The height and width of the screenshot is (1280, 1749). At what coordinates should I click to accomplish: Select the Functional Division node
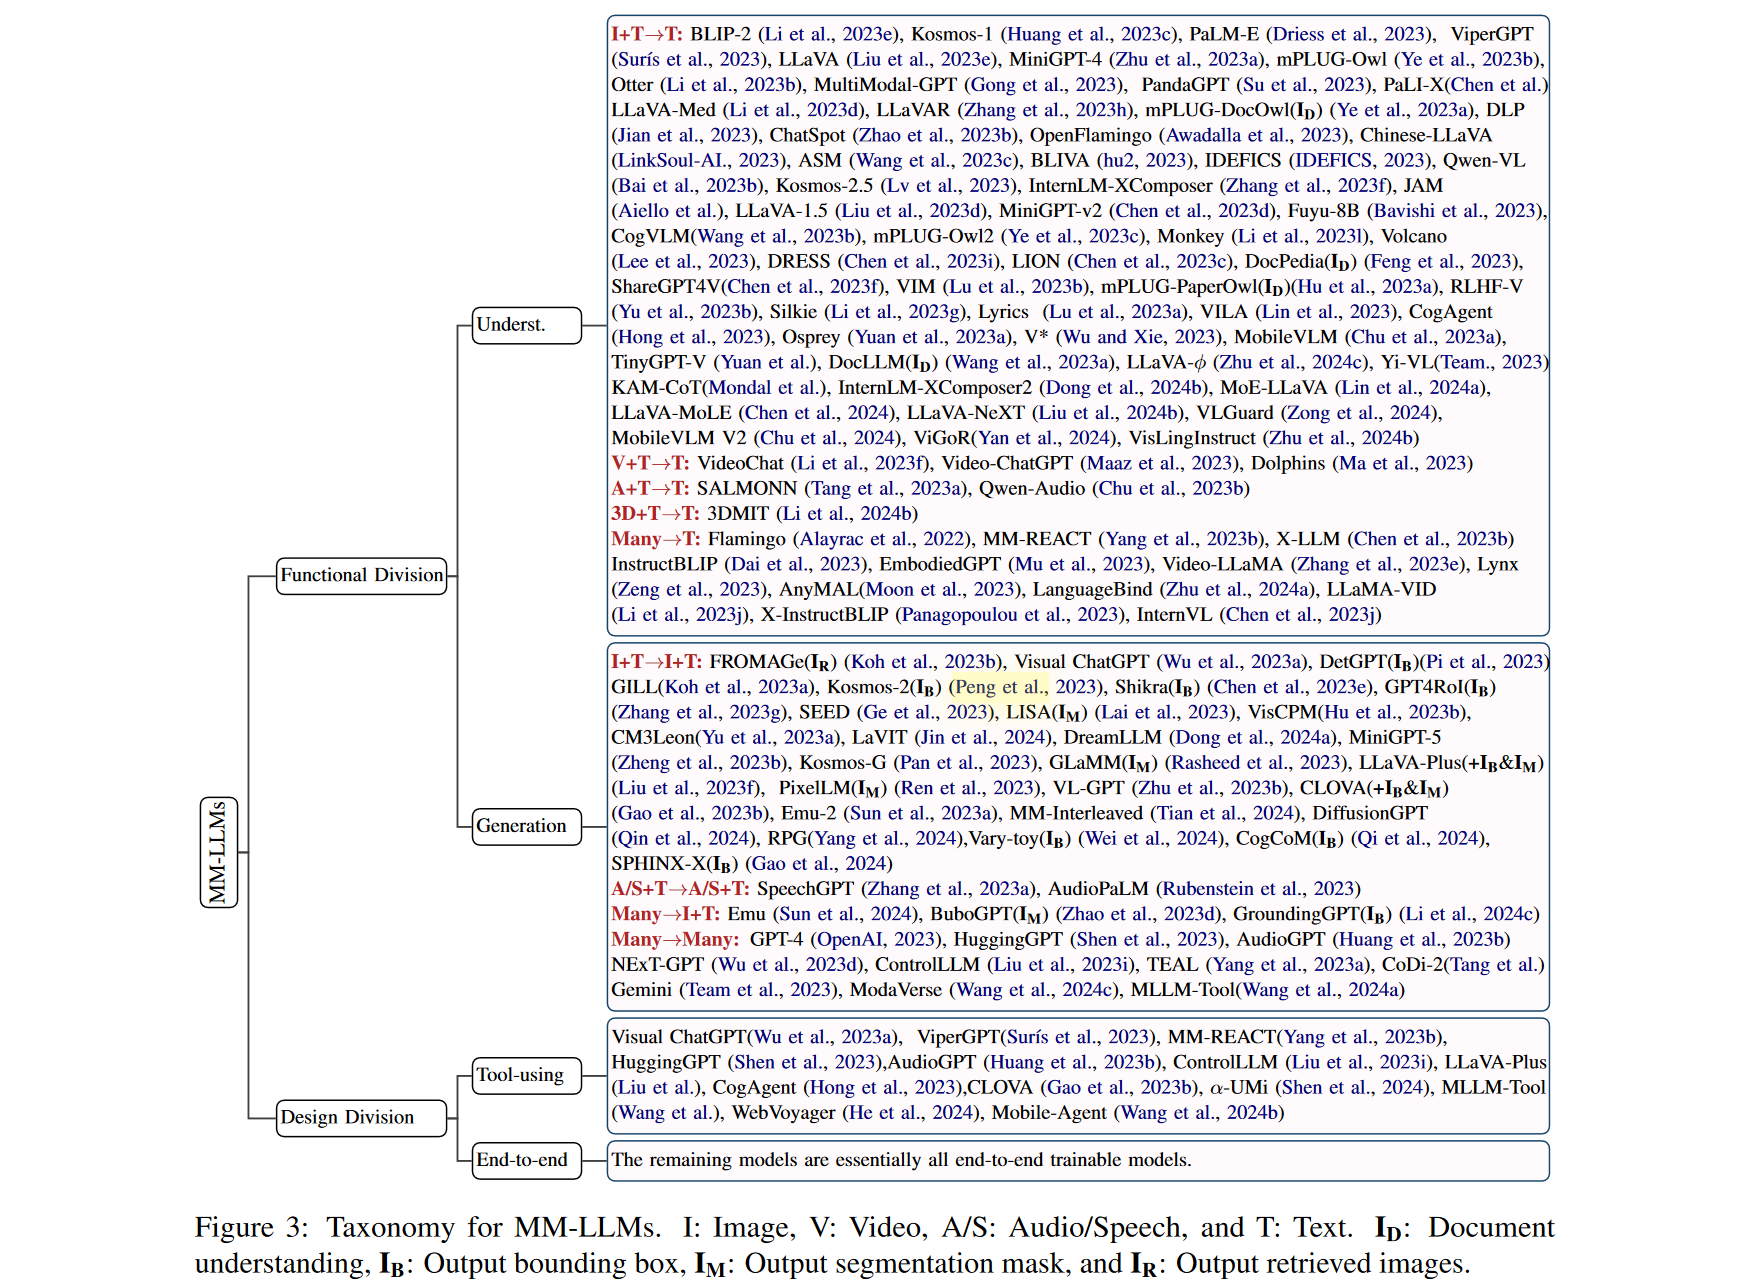pyautogui.click(x=361, y=575)
